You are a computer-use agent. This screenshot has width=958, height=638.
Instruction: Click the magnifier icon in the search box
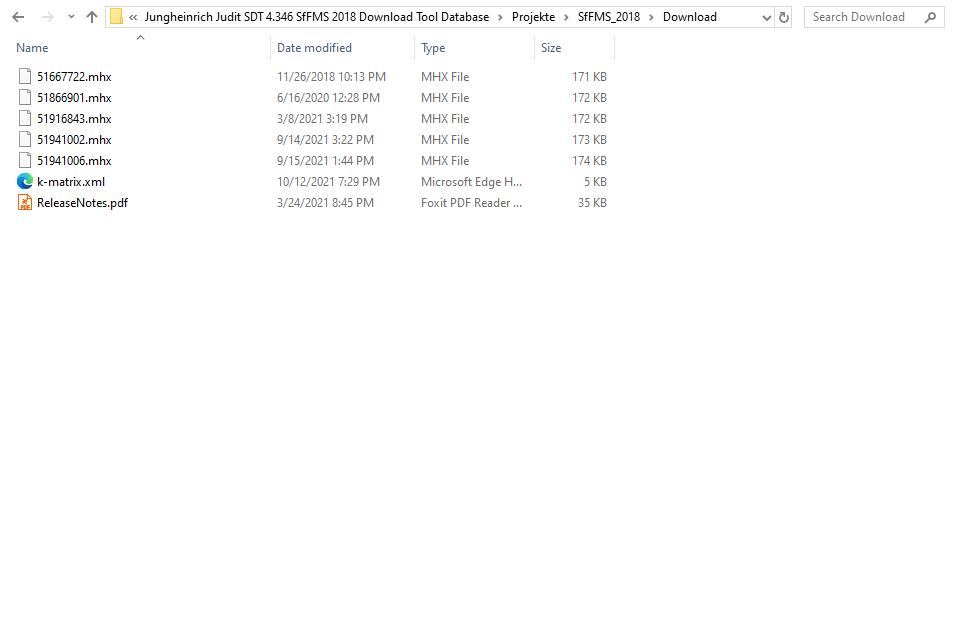point(930,17)
